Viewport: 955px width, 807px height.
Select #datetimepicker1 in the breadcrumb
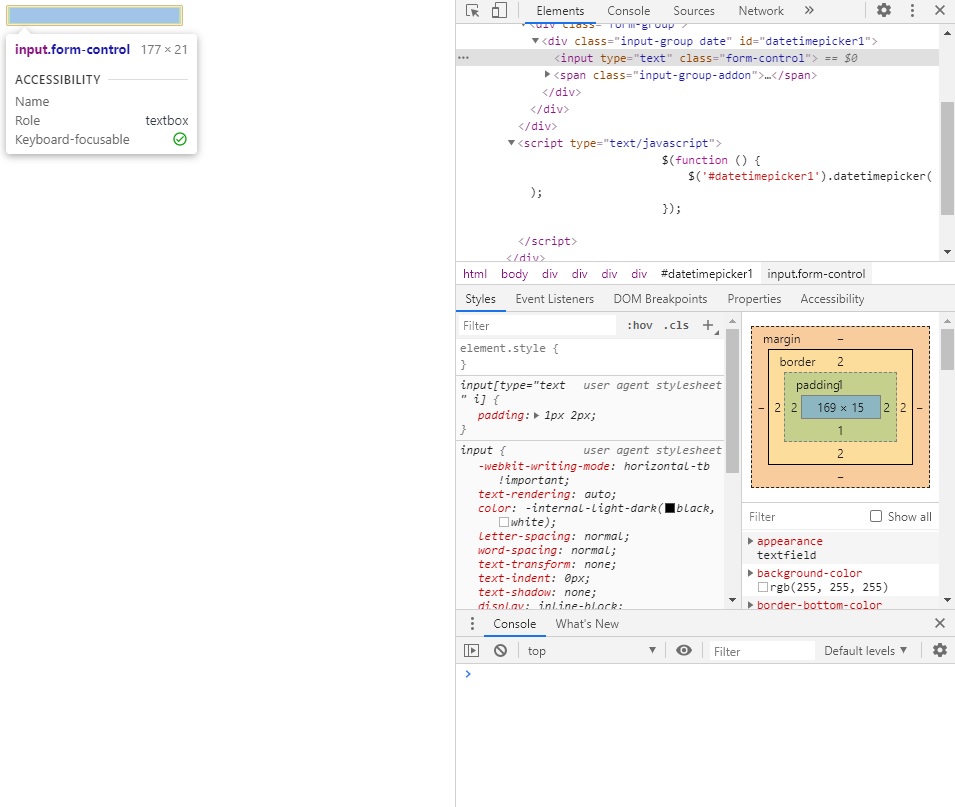(707, 274)
